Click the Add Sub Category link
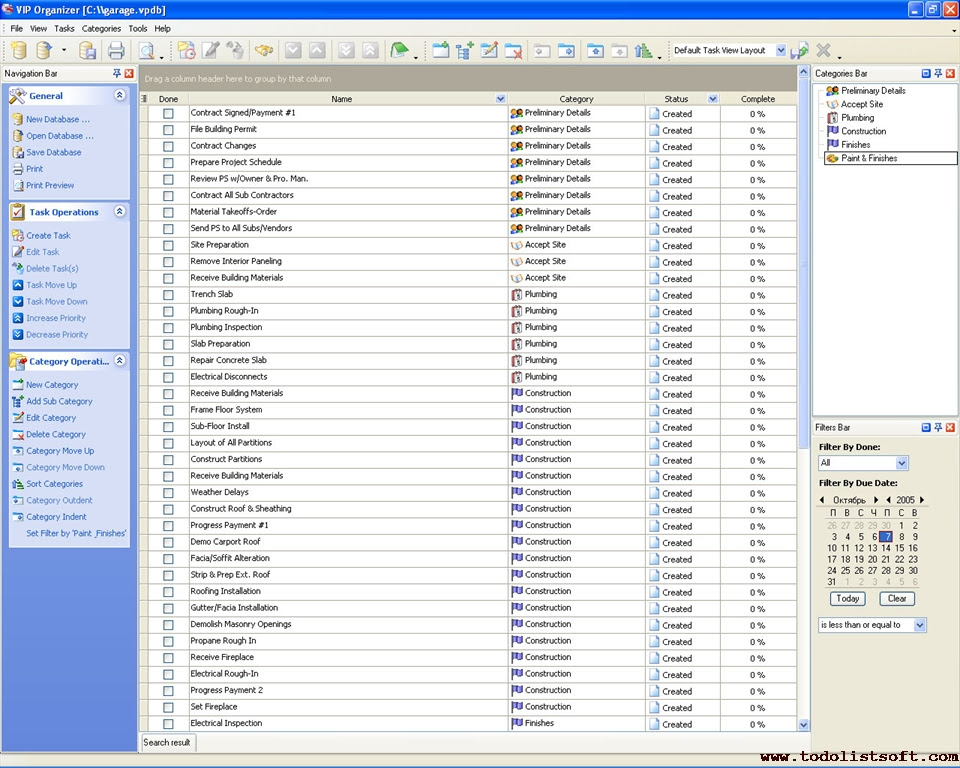Screen dimensions: 960x768 point(59,401)
